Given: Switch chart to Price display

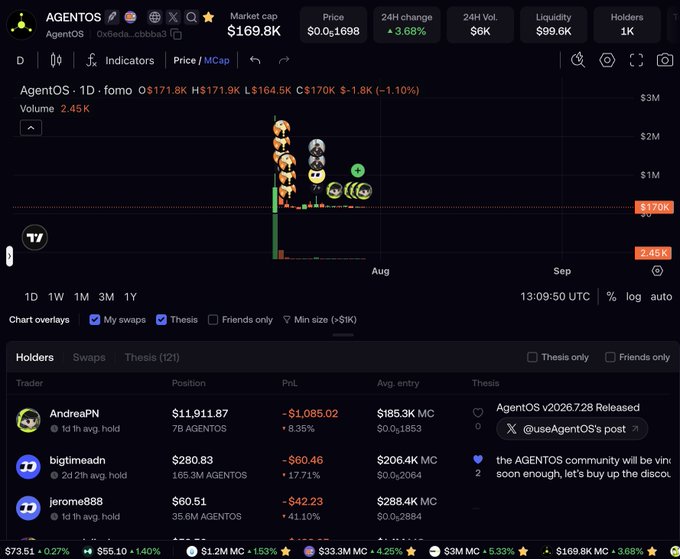Looking at the screenshot, I should pos(184,60).
